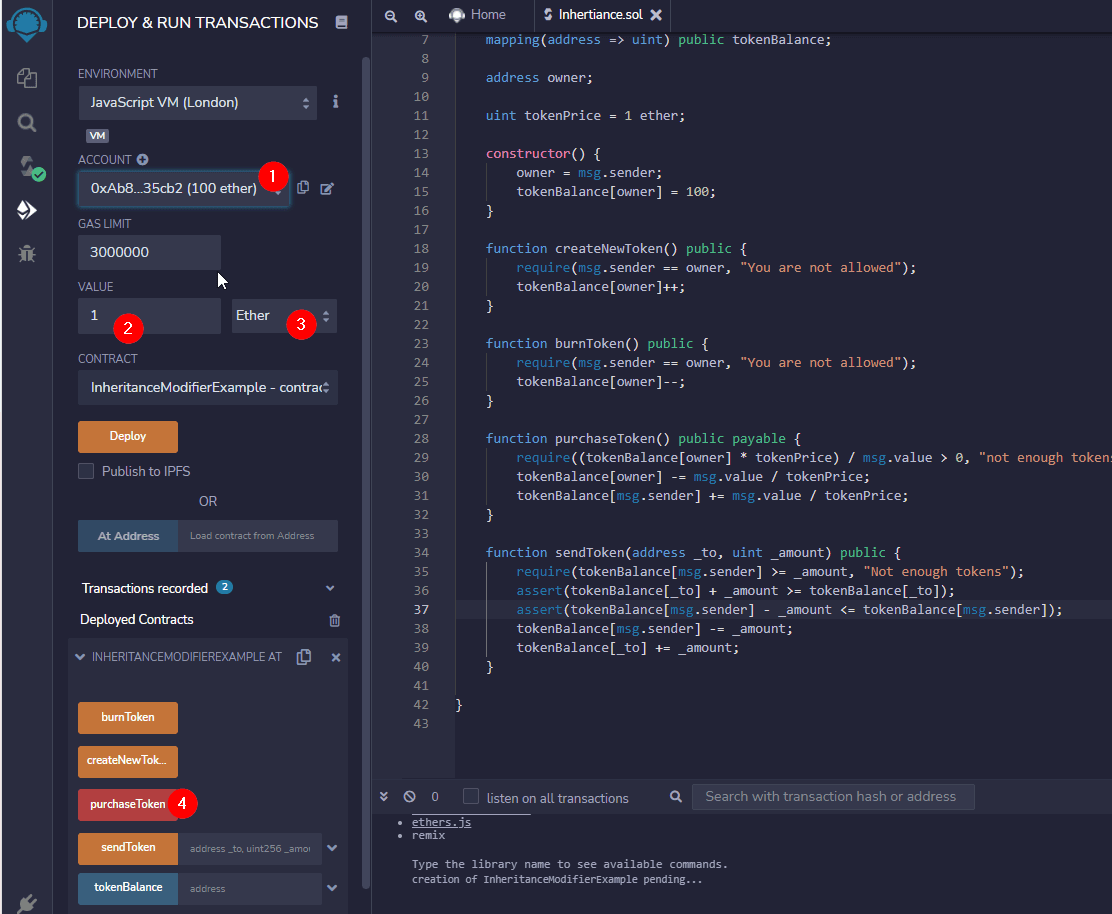Call the sendToken function button

pyautogui.click(x=128, y=848)
